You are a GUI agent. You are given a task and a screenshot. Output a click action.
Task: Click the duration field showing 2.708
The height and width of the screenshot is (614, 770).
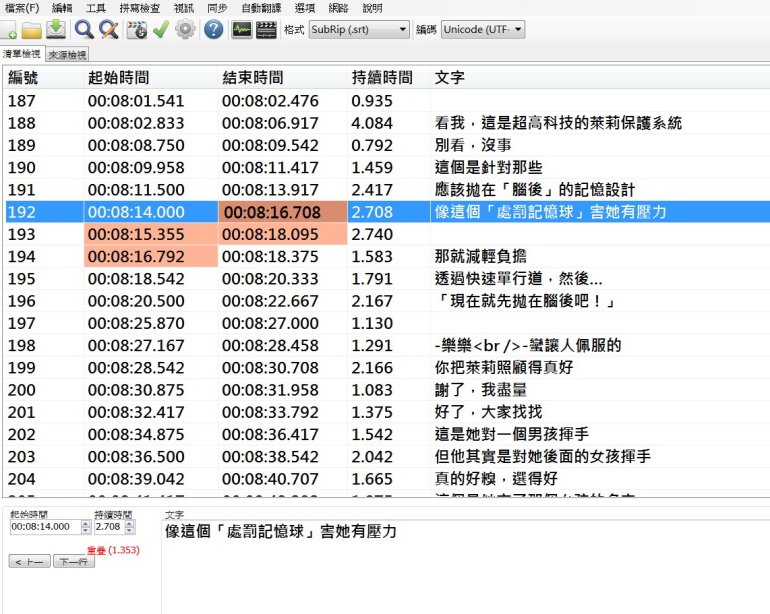click(x=109, y=527)
